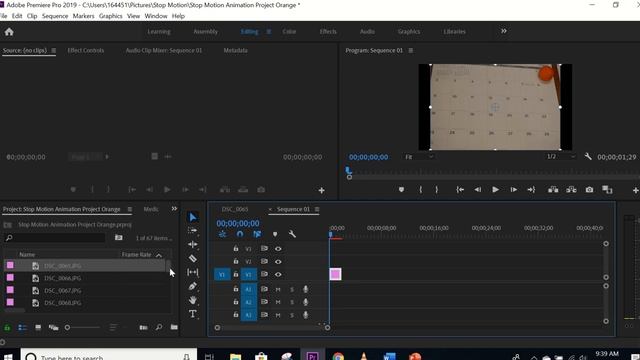This screenshot has width=640, height=360.
Task: Enable voice-over record on track A3
Action: tap(305, 315)
